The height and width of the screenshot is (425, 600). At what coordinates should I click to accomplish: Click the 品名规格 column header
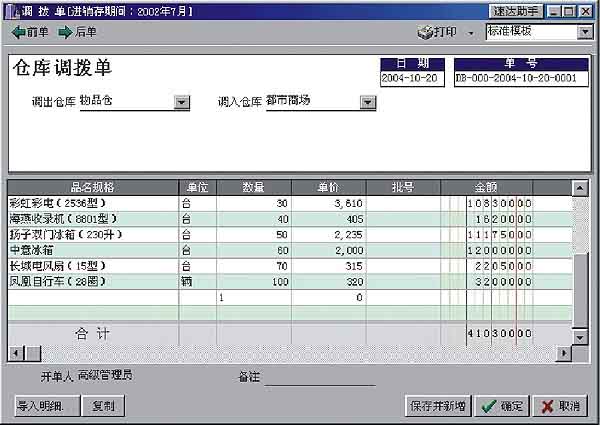coord(92,187)
